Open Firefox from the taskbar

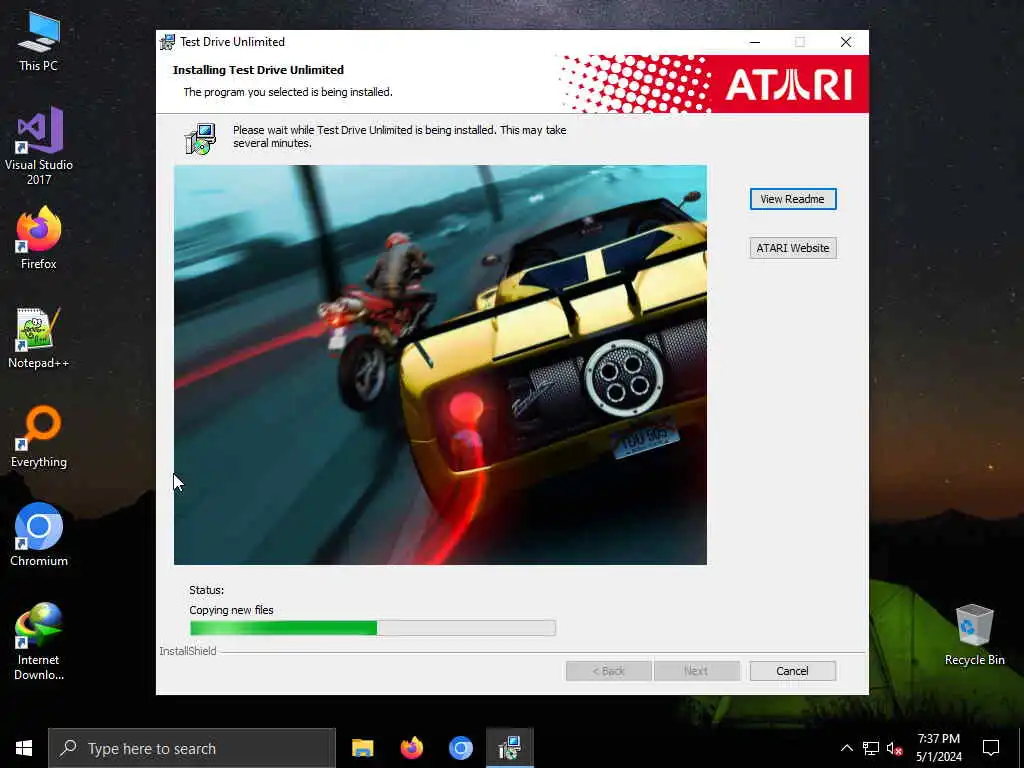411,748
